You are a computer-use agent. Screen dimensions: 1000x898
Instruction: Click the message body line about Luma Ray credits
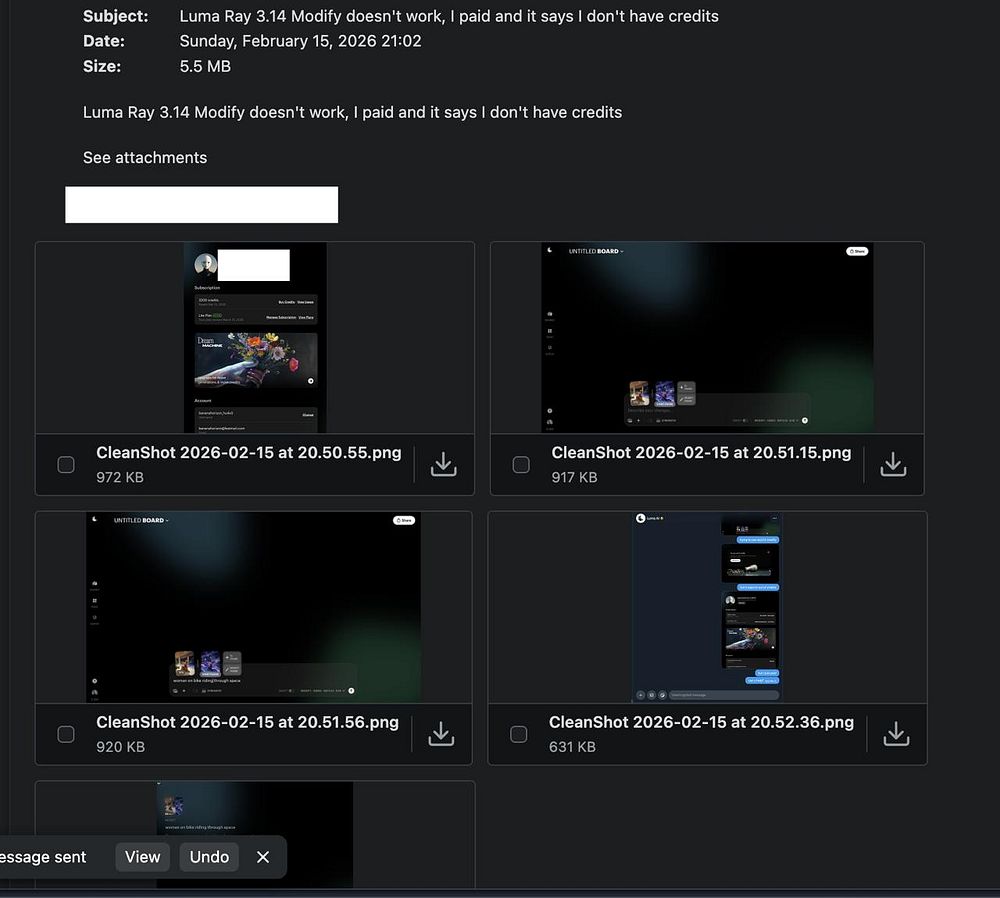[x=353, y=112]
